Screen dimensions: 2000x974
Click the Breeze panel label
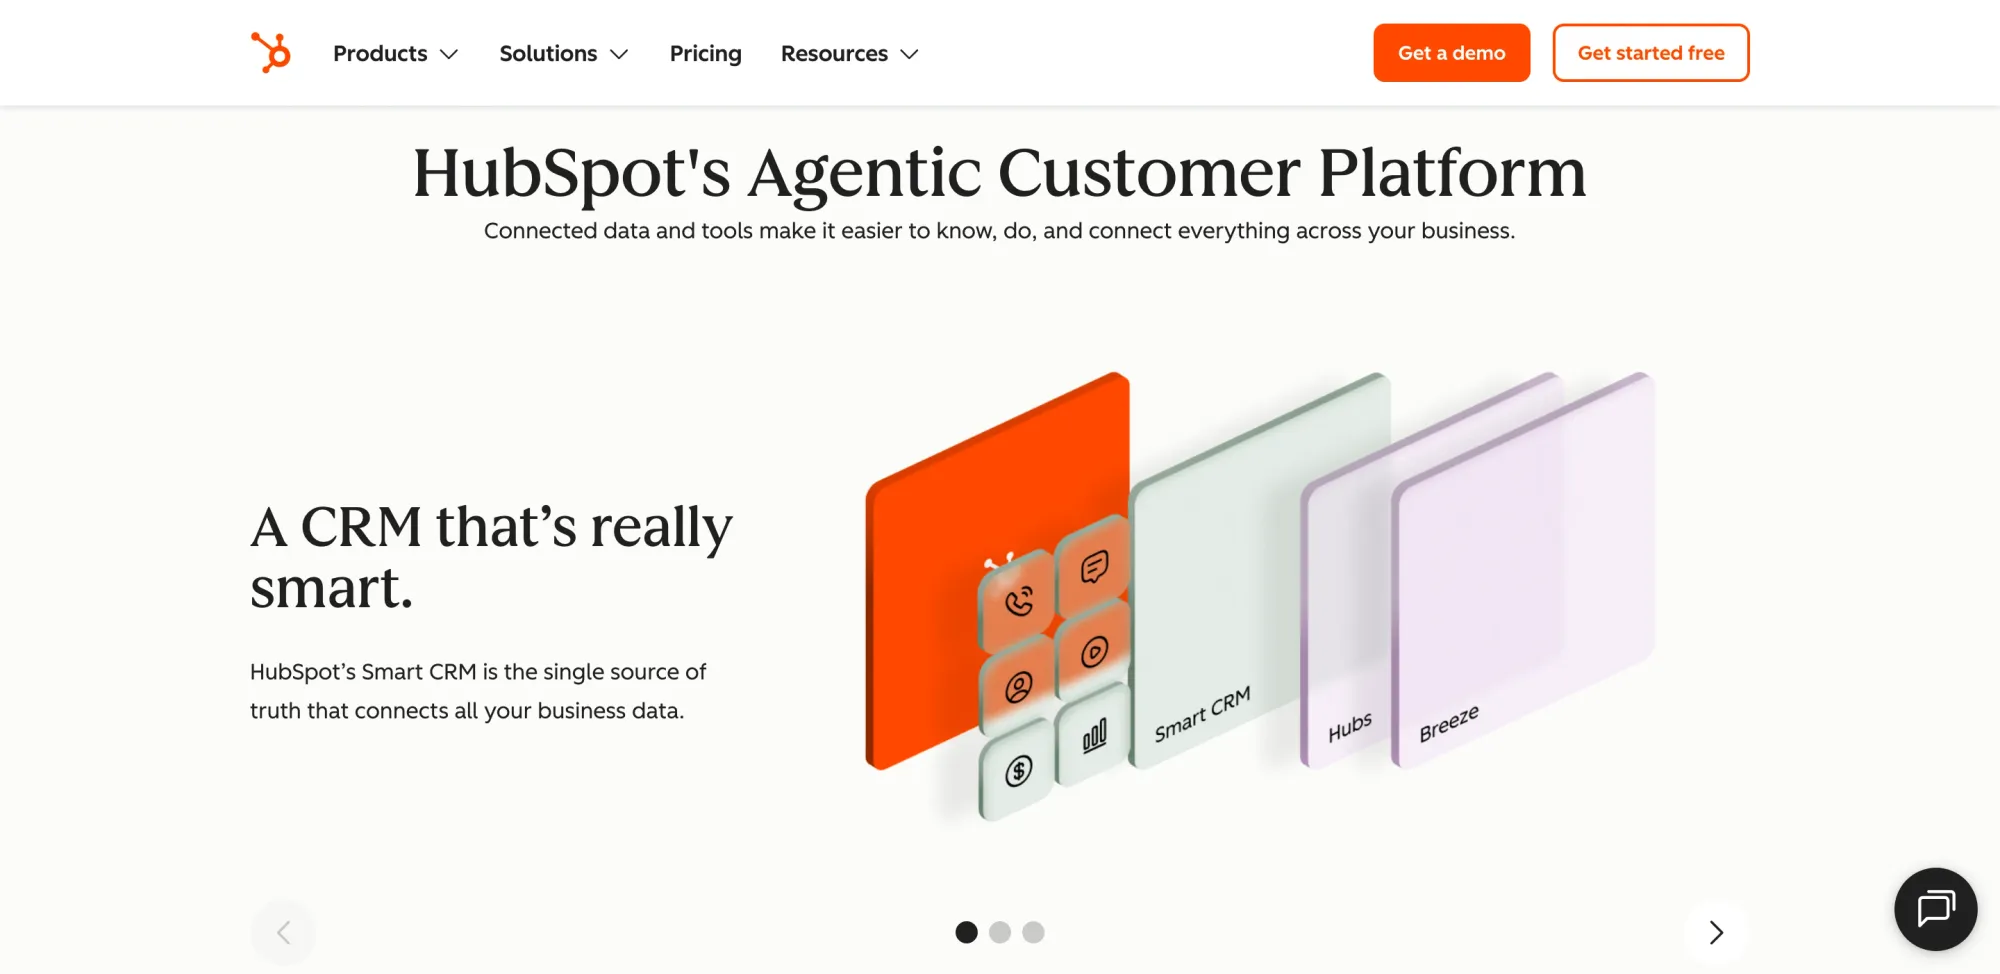pyautogui.click(x=1448, y=723)
